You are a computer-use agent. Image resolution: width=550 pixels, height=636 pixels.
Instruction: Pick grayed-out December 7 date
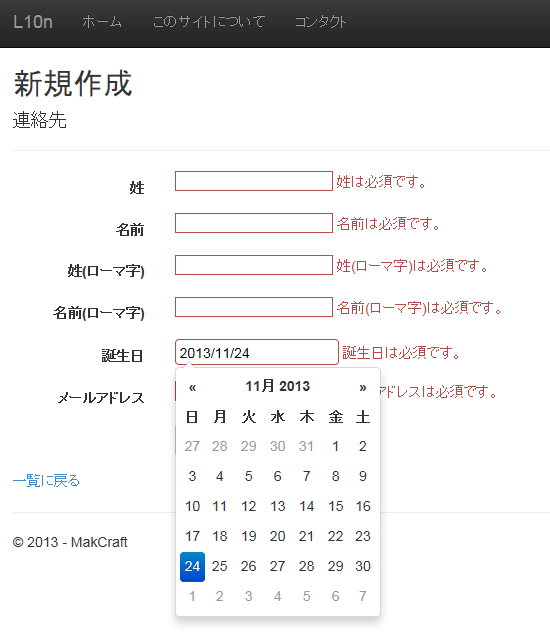[x=363, y=596]
